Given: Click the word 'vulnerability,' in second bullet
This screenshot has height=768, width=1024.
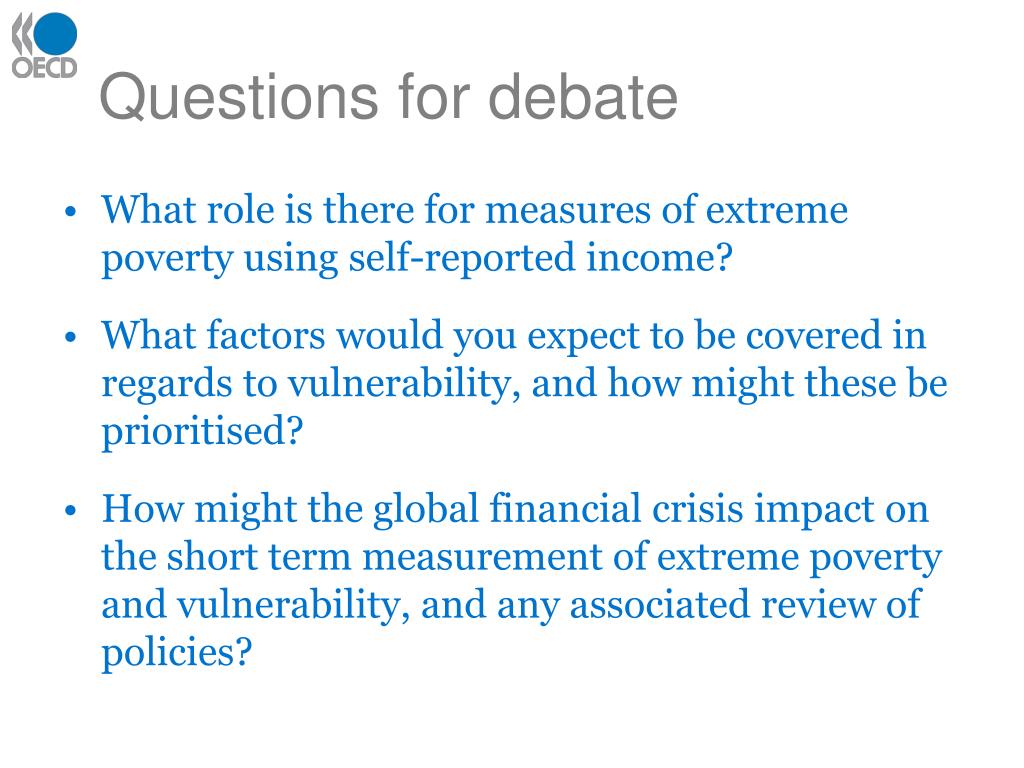Looking at the screenshot, I should (x=404, y=383).
